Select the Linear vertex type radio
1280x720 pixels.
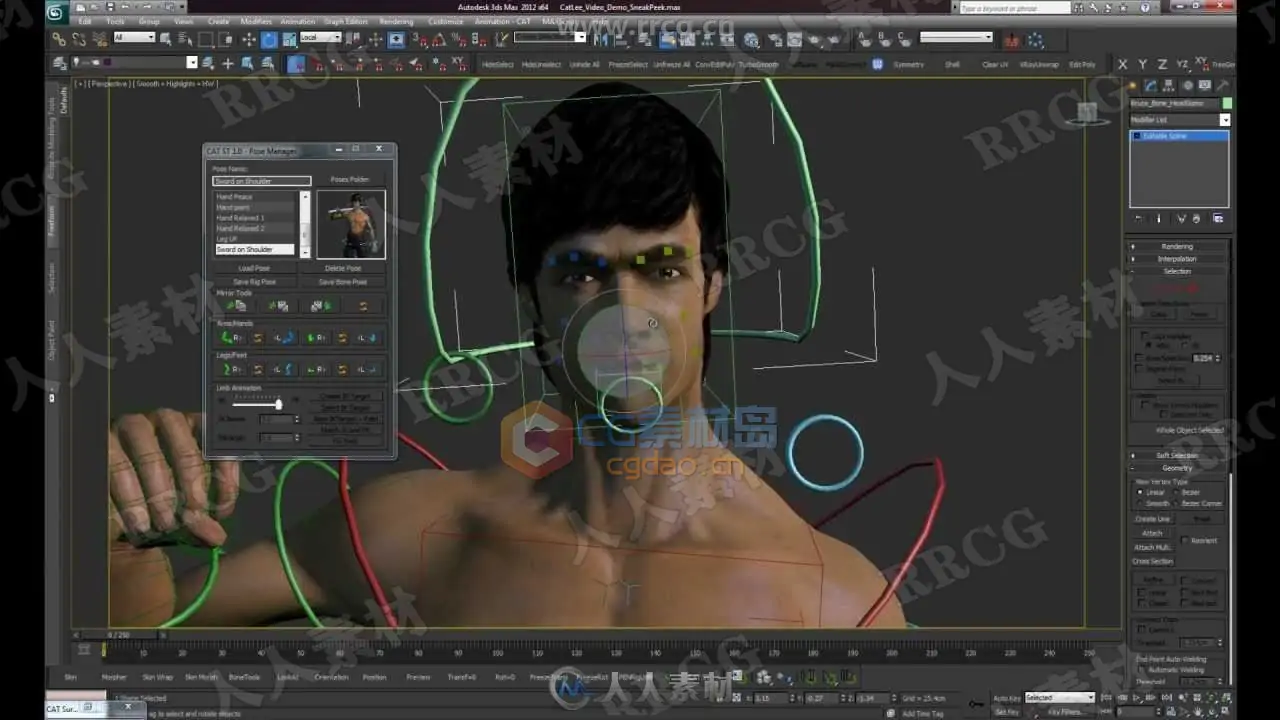click(1139, 492)
